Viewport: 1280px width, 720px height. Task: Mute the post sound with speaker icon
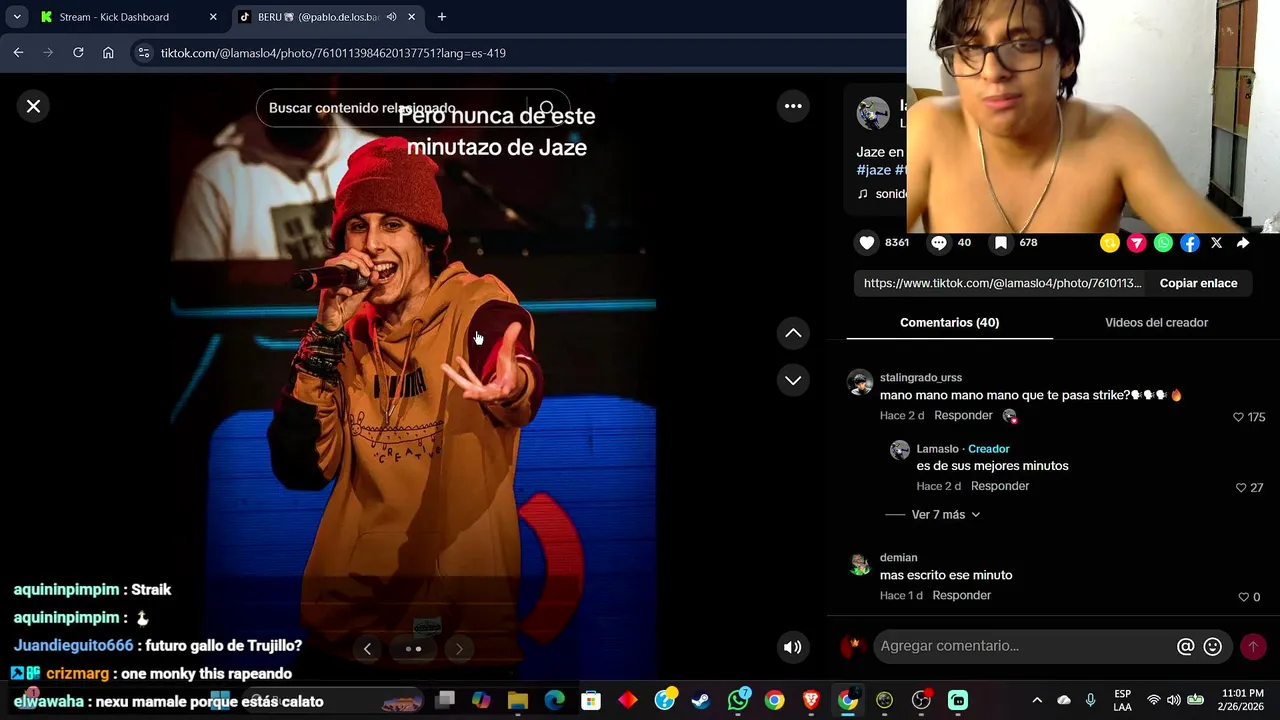click(x=792, y=647)
